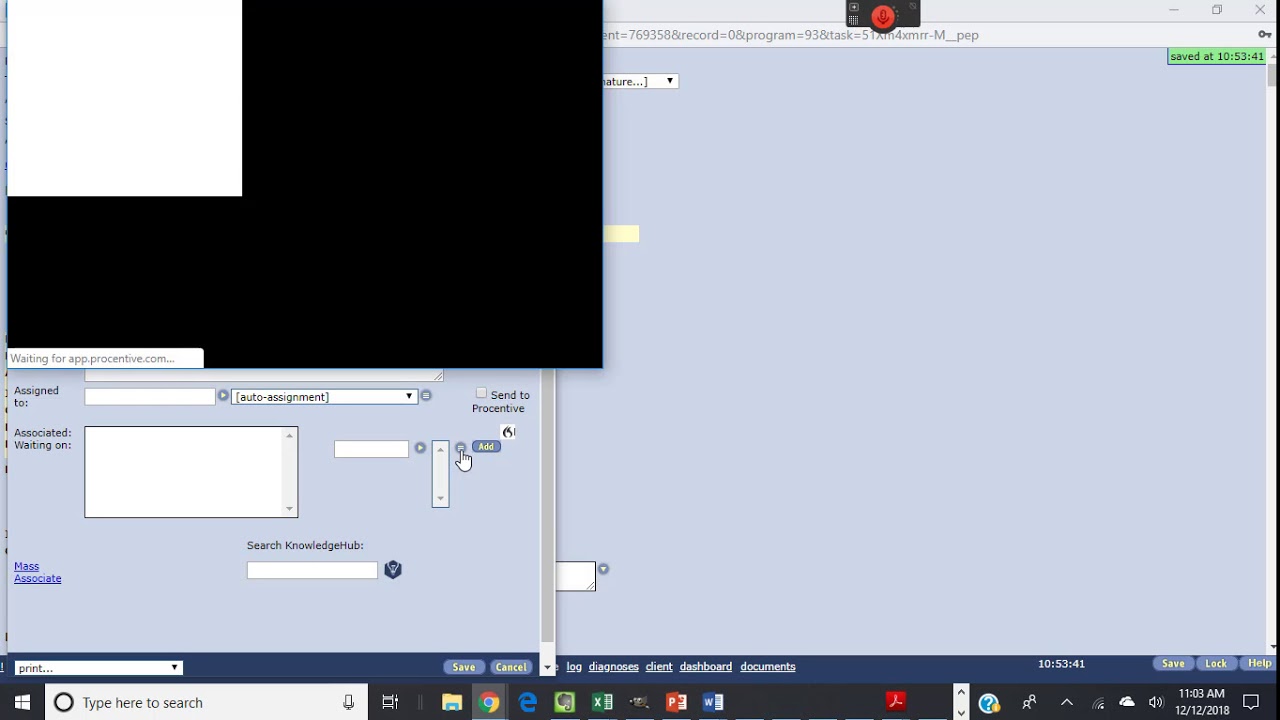1280x720 pixels.
Task: Click the Help button in the bottom bar
Action: 1259,664
